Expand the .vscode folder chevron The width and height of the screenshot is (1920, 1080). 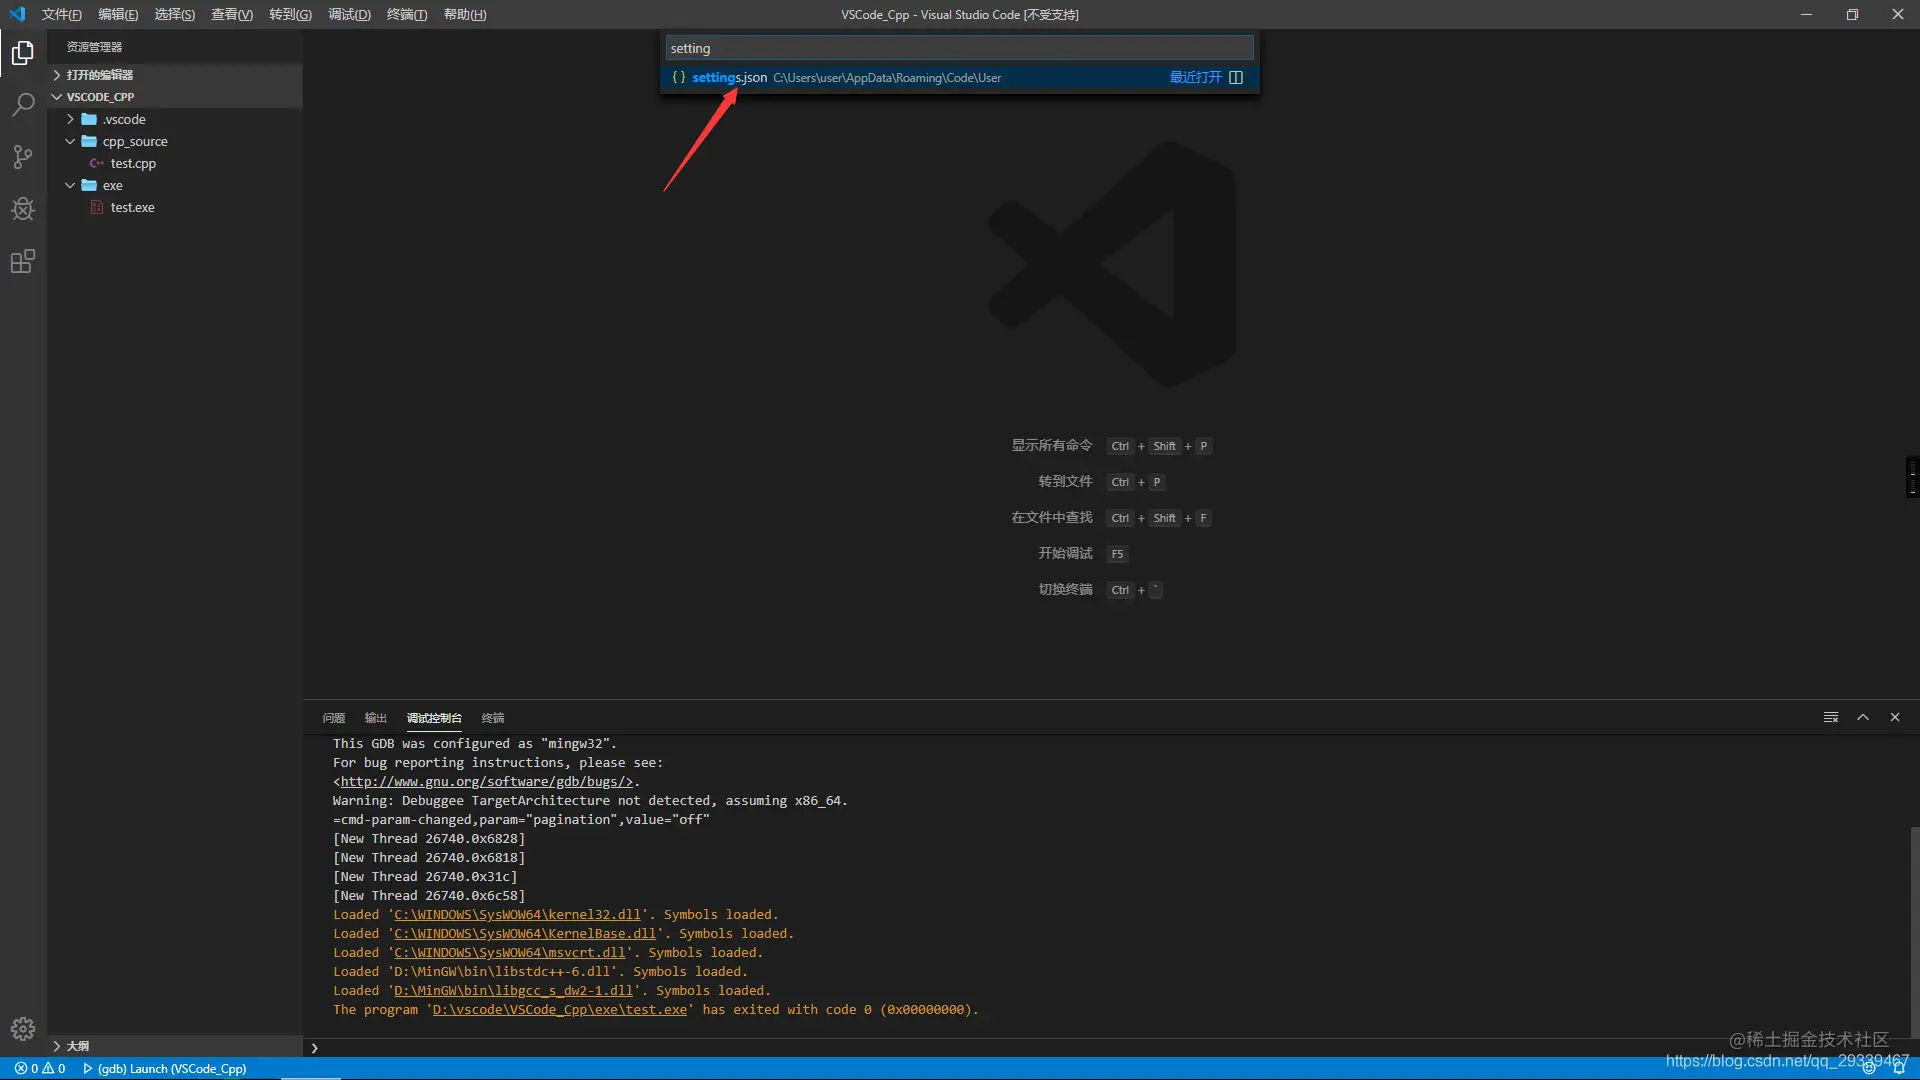tap(70, 120)
